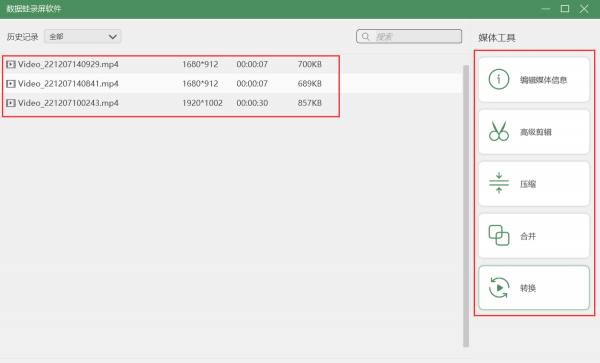Click the magnifier icon in search box
Image resolution: width=600 pixels, height=363 pixels.
pos(365,37)
